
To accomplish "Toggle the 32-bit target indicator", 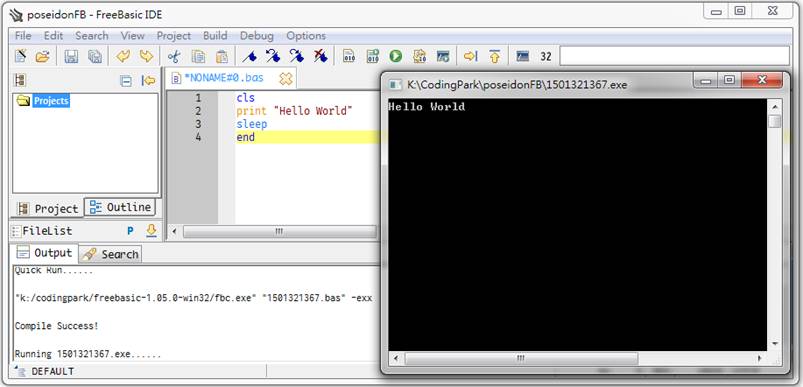I will (546, 56).
